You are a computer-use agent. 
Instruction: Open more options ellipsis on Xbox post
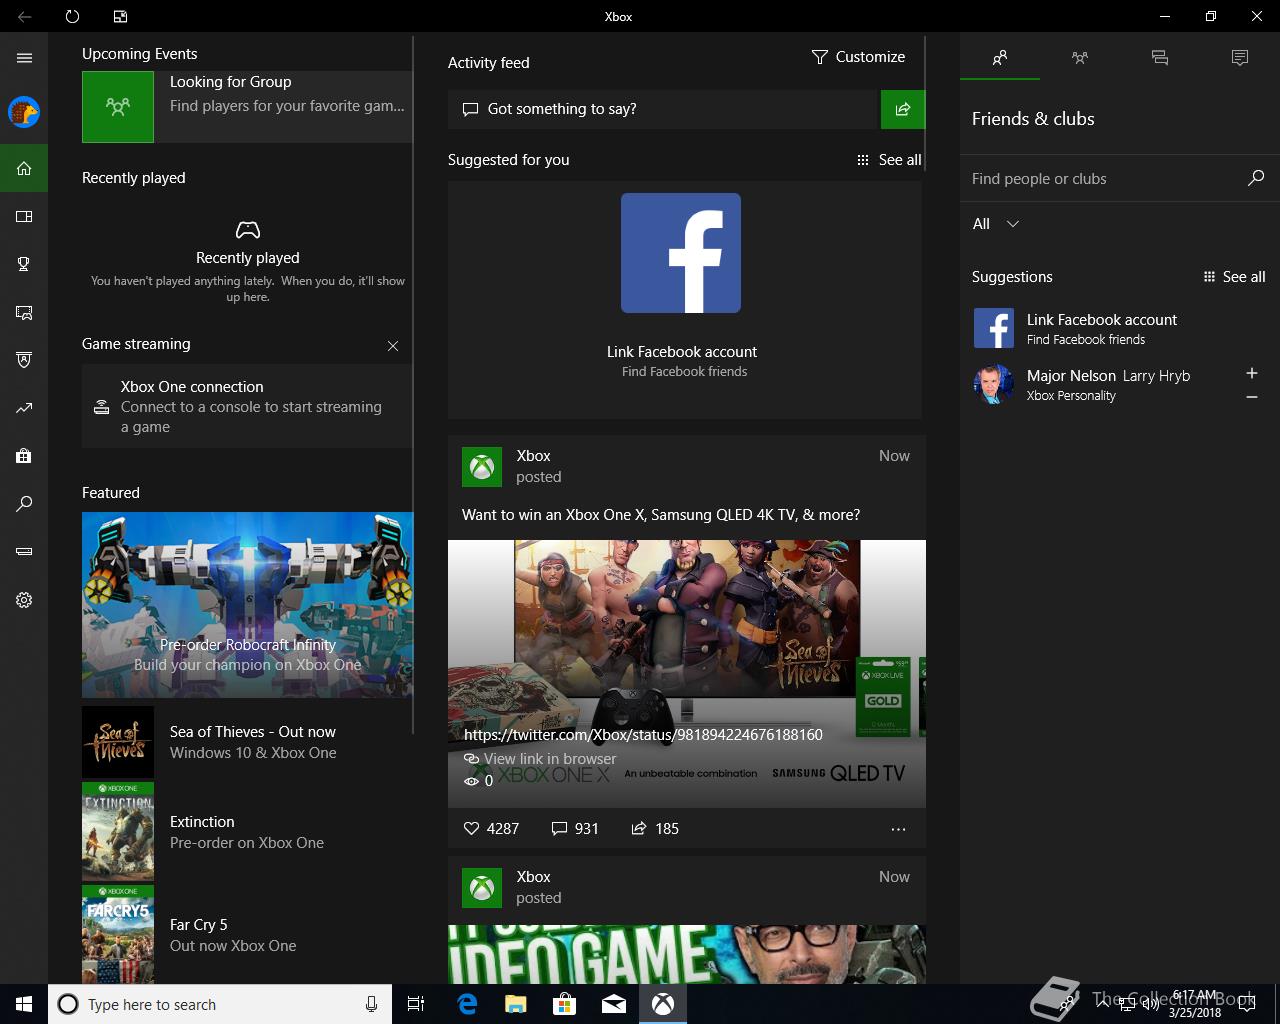point(898,829)
